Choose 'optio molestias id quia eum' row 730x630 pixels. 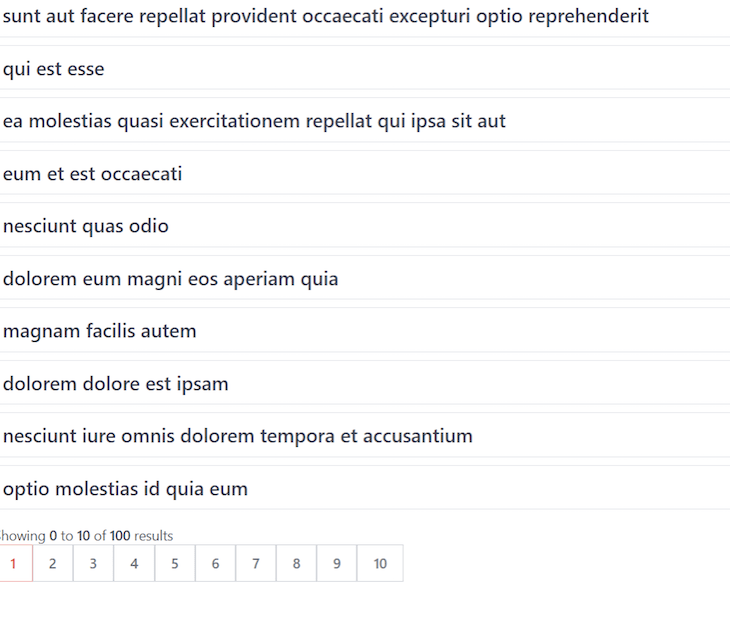(x=365, y=488)
